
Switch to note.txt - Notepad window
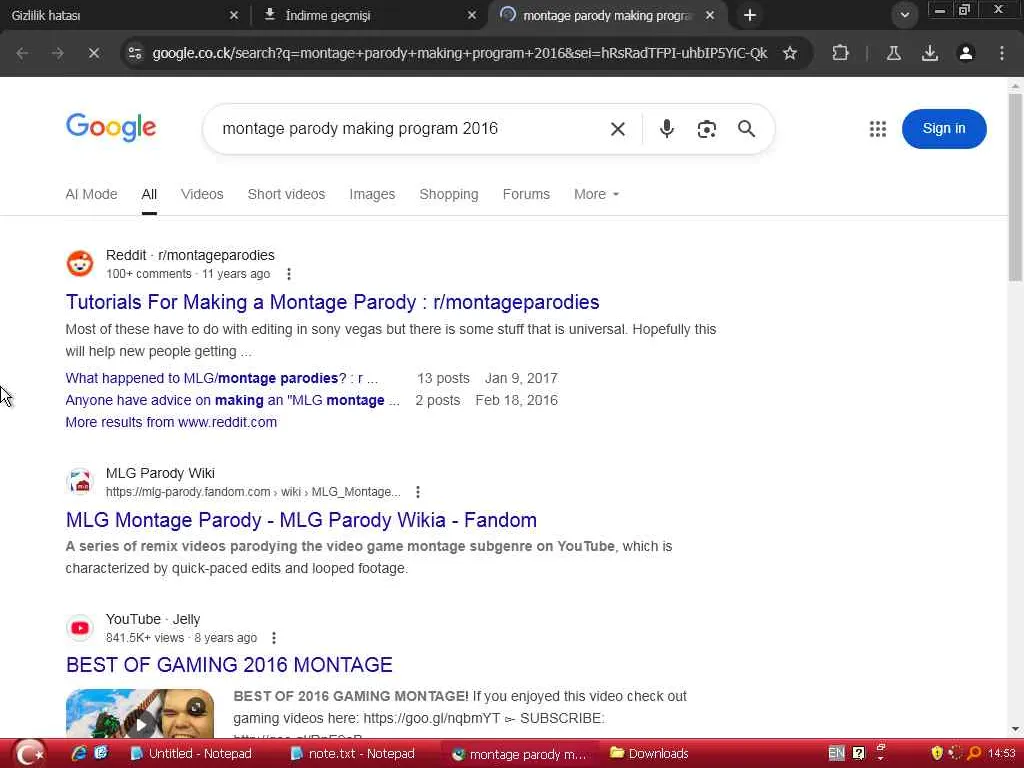(x=353, y=754)
